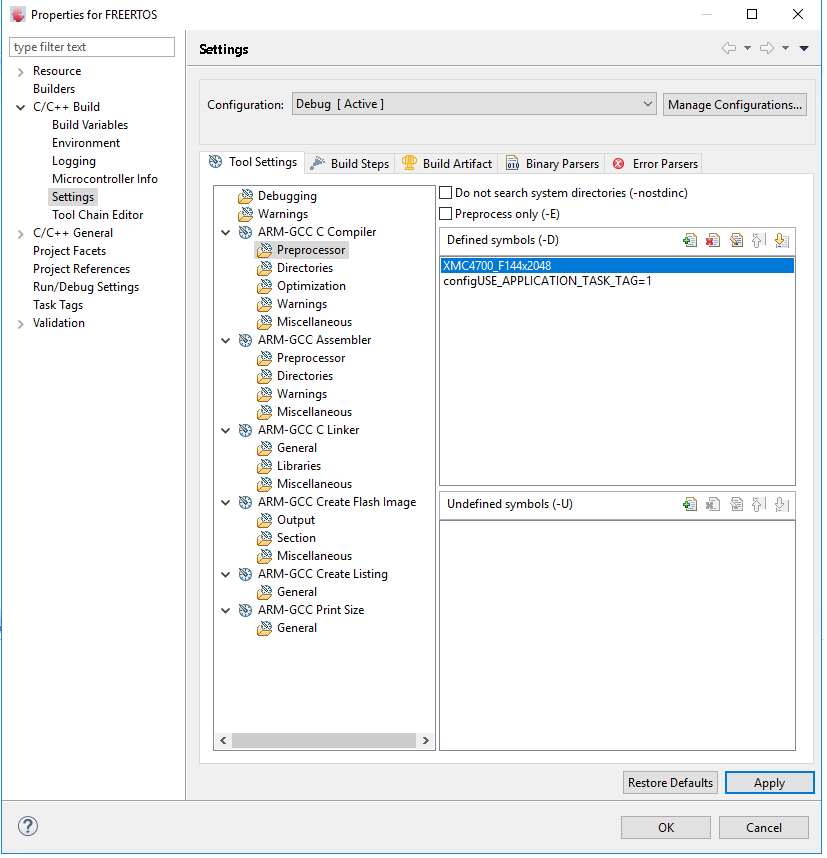Open Tool Chain Editor page

pyautogui.click(x=97, y=215)
